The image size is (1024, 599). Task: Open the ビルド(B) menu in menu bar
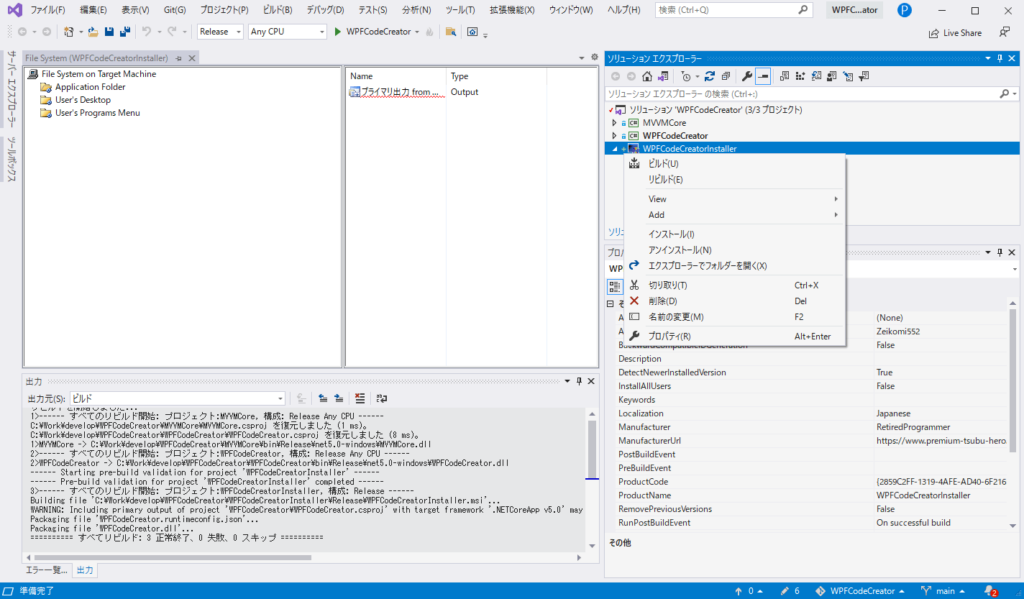pos(278,10)
